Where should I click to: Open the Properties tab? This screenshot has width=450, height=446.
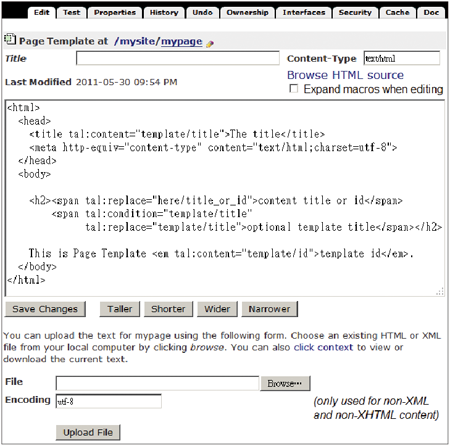(x=115, y=13)
